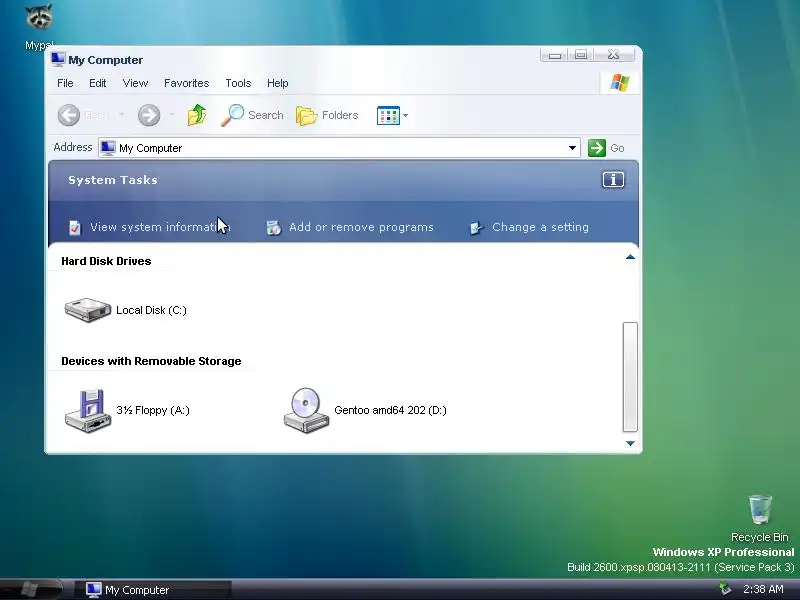Screen dimensions: 800x600
Task: Open the Favorites menu
Action: [x=187, y=83]
